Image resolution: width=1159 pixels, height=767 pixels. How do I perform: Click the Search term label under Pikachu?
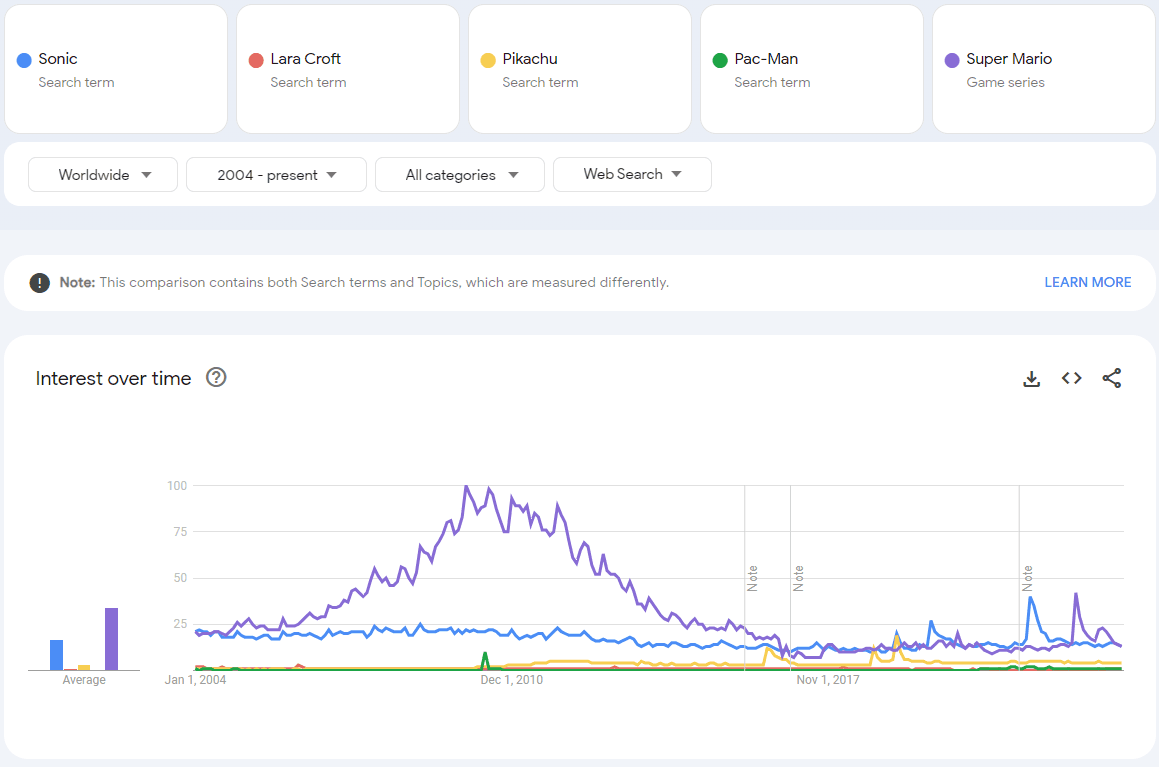coord(540,83)
